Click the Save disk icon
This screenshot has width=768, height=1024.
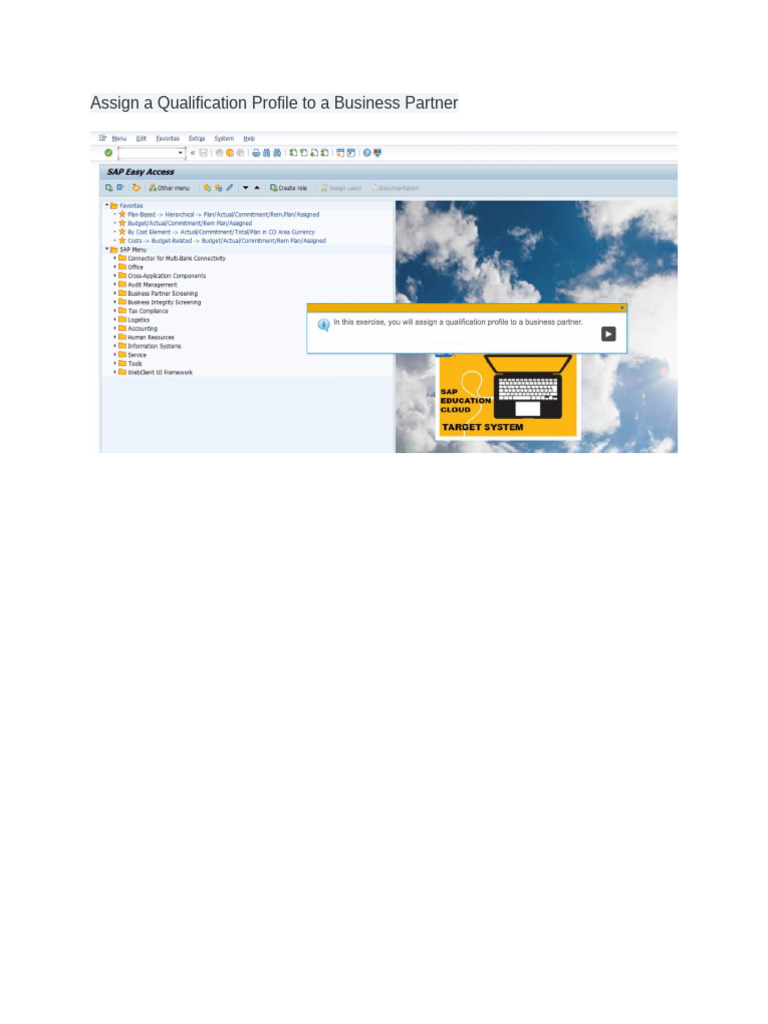pos(203,153)
